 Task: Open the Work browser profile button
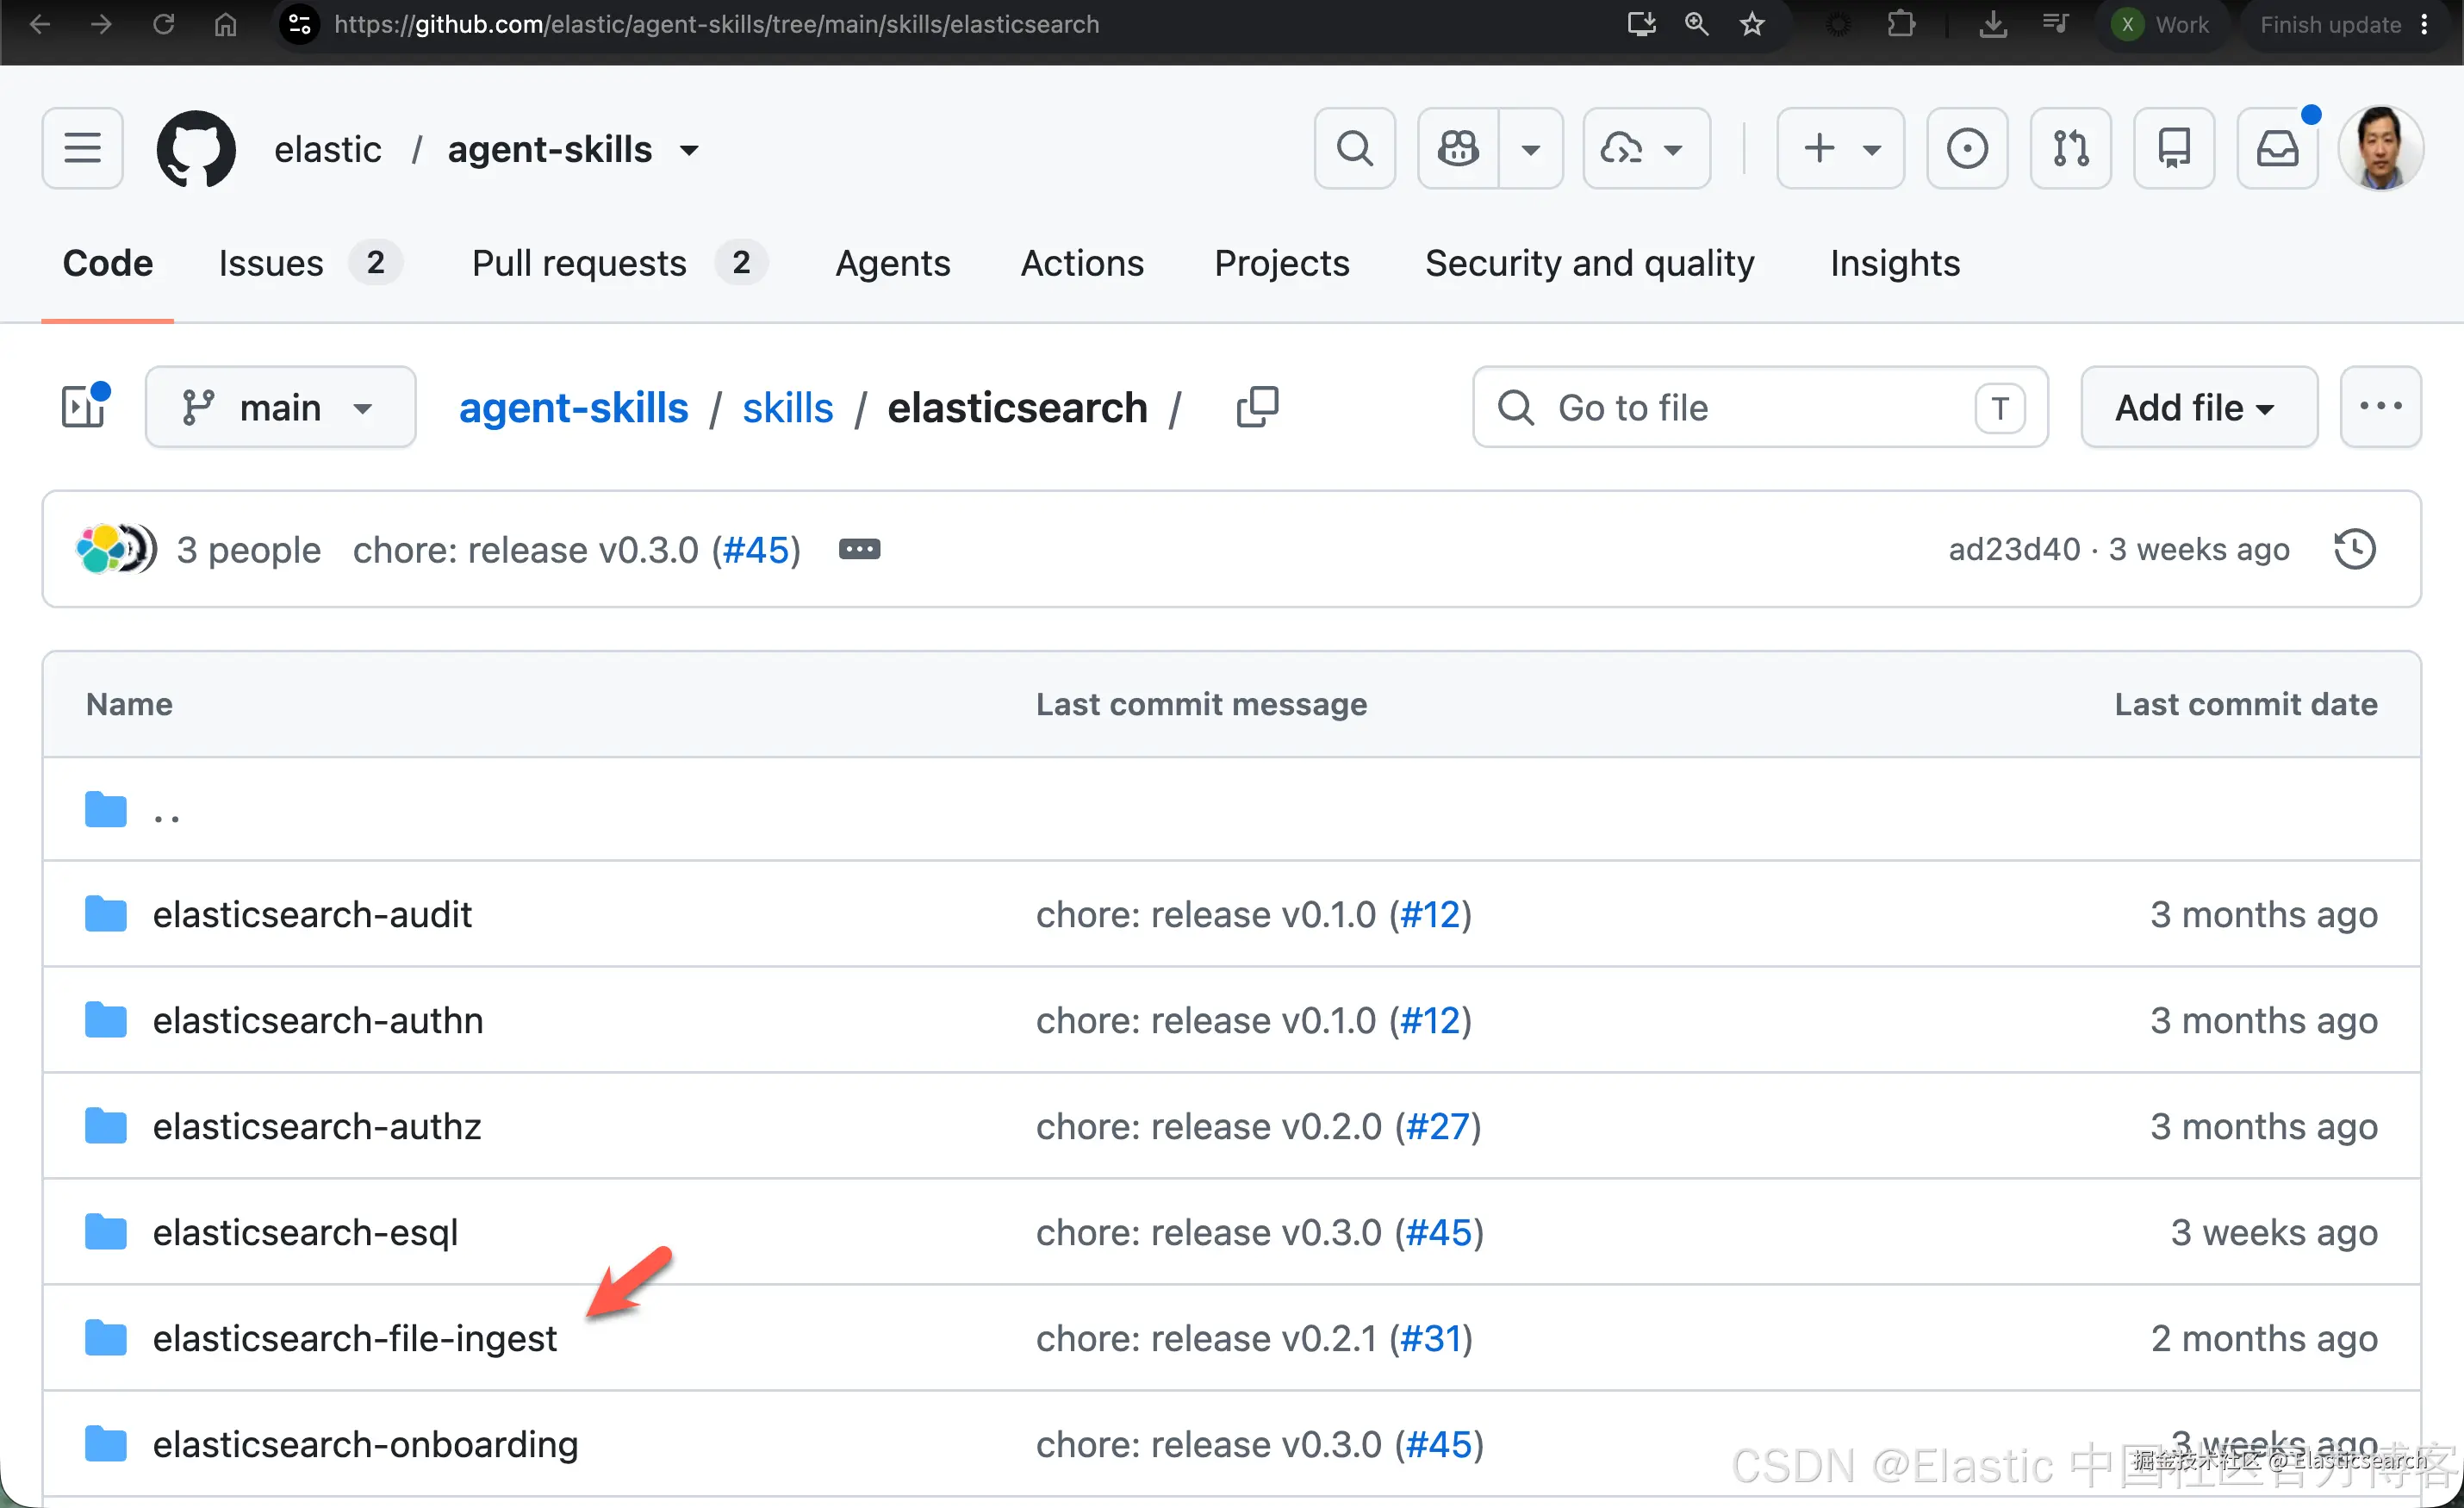2161,24
